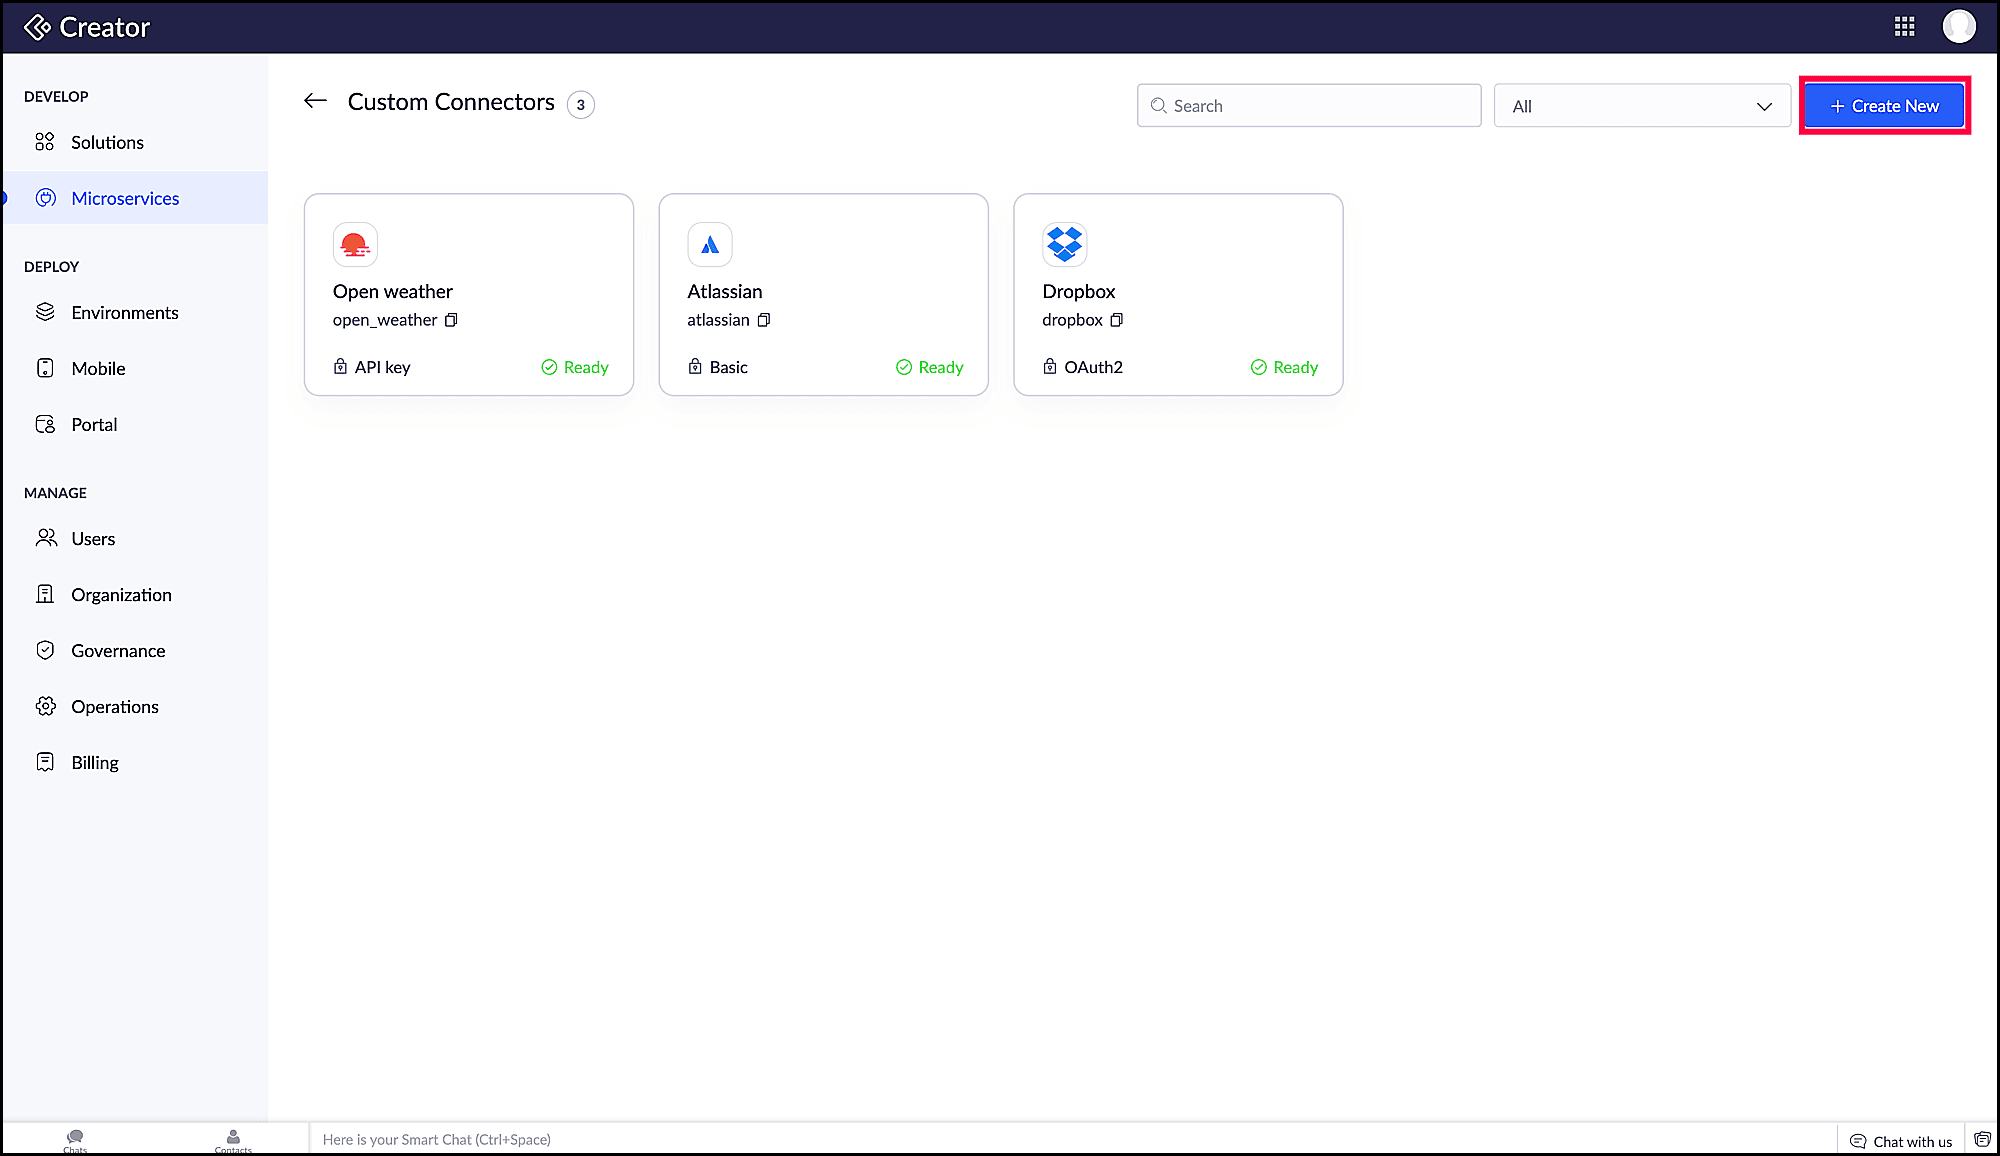Click the Dropbox logo icon
This screenshot has height=1156, width=2000.
click(x=1064, y=244)
